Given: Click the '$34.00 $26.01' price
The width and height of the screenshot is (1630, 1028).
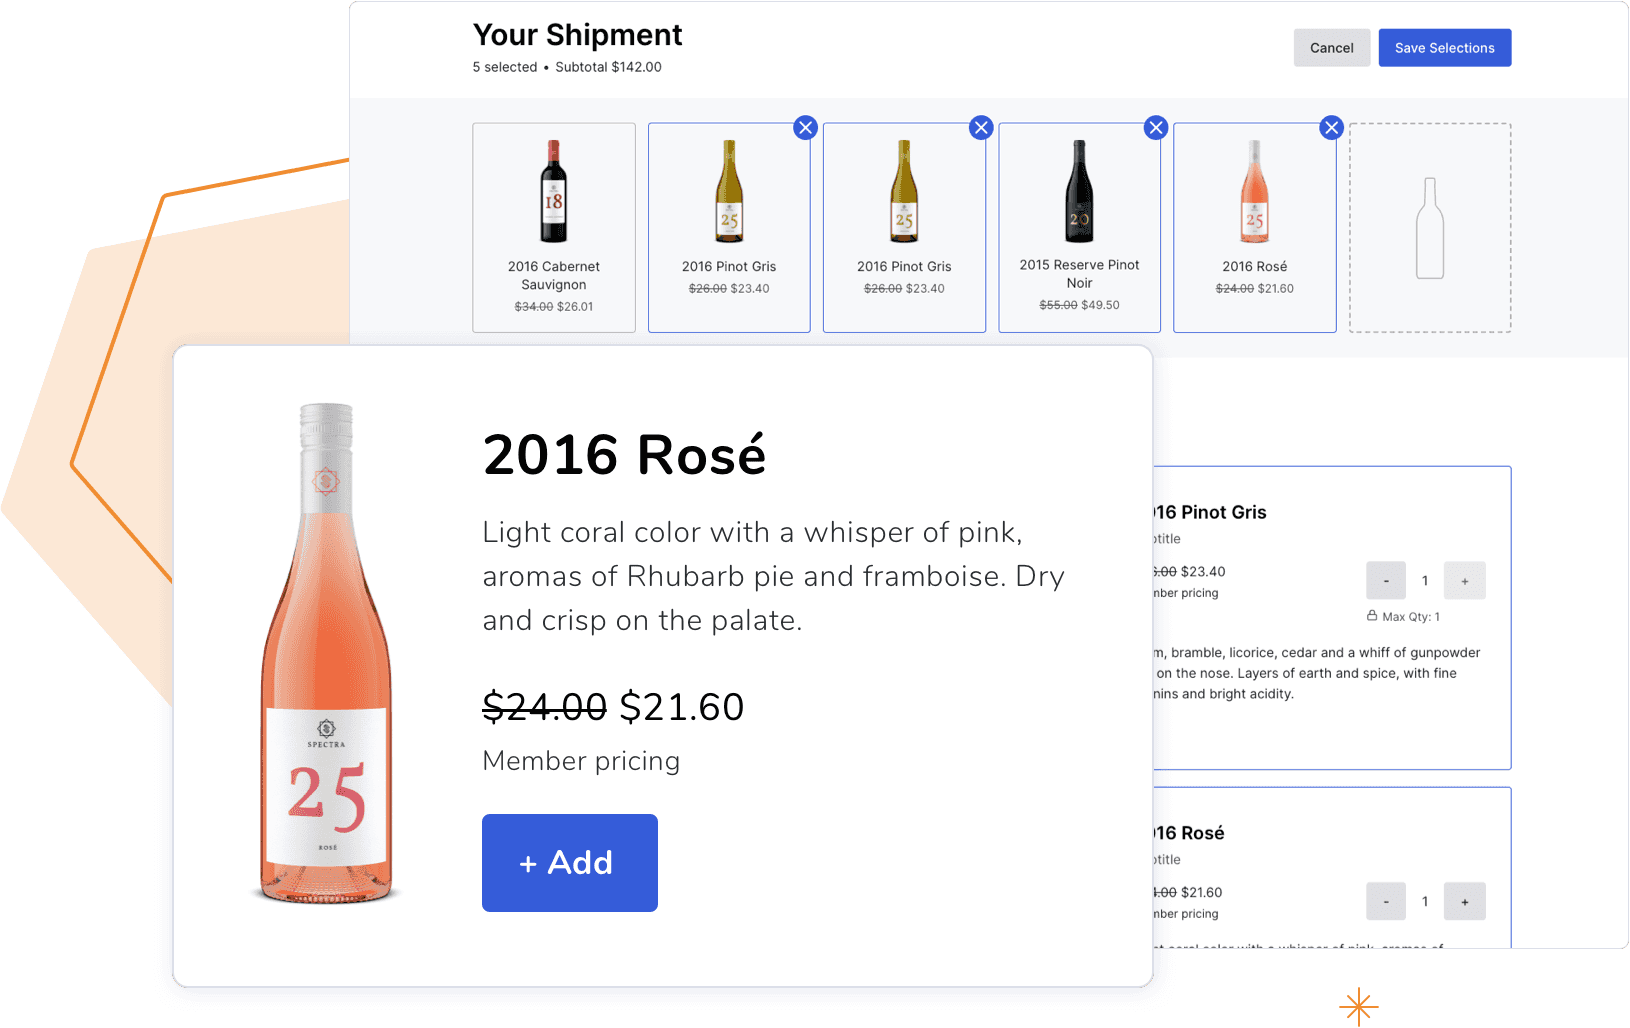Looking at the screenshot, I should [554, 307].
